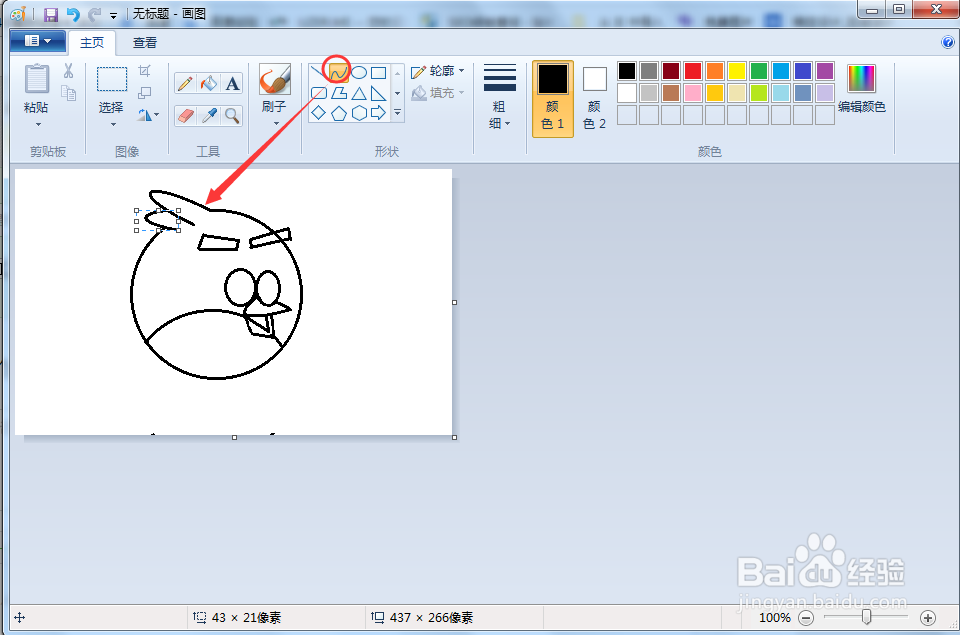960x635 pixels.
Task: Choose the Diamond shape
Action: pos(319,113)
